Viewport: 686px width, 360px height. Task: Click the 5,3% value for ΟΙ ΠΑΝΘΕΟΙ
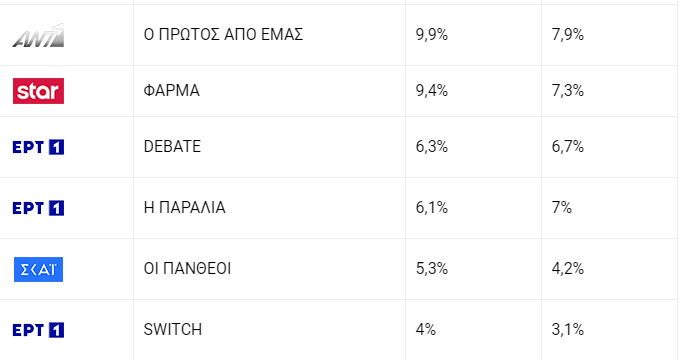click(432, 269)
